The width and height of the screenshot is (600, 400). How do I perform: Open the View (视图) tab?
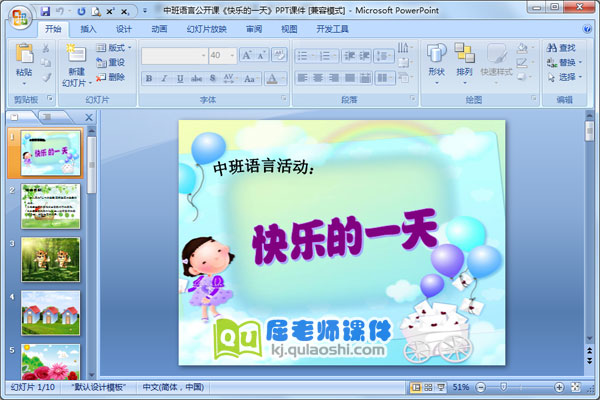[289, 29]
